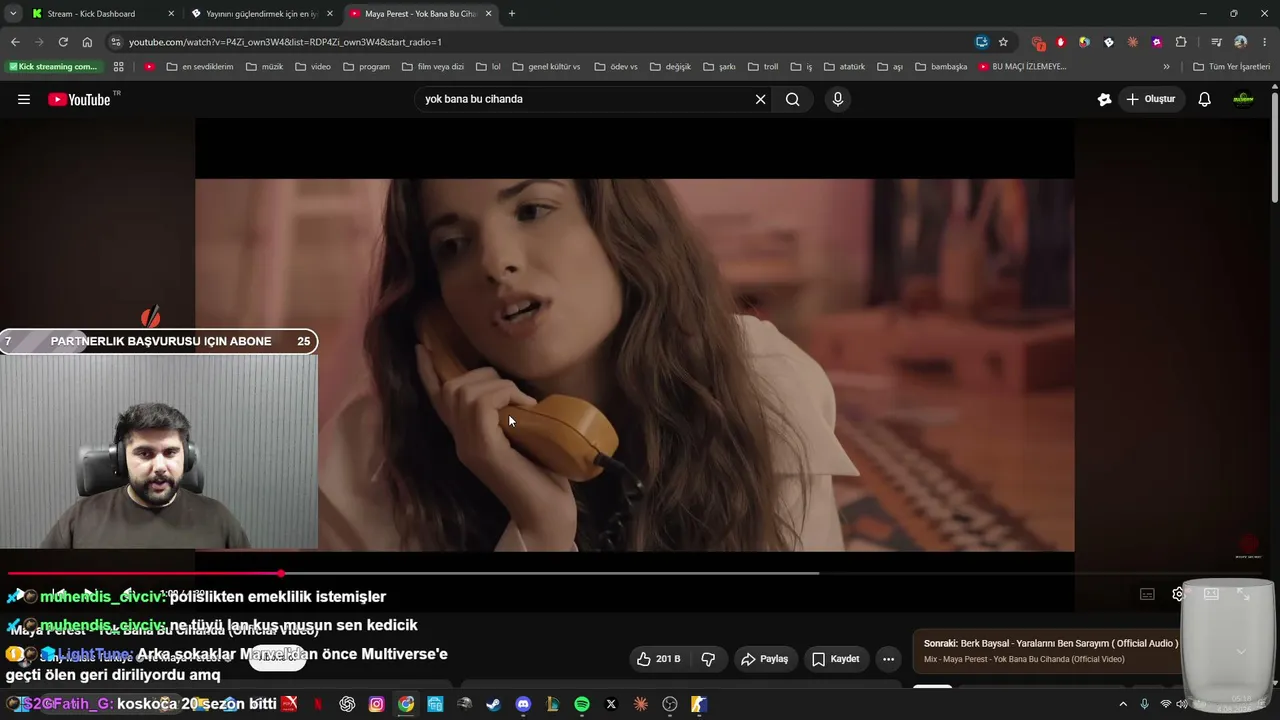Start voice search with the microphone icon

coord(838,99)
